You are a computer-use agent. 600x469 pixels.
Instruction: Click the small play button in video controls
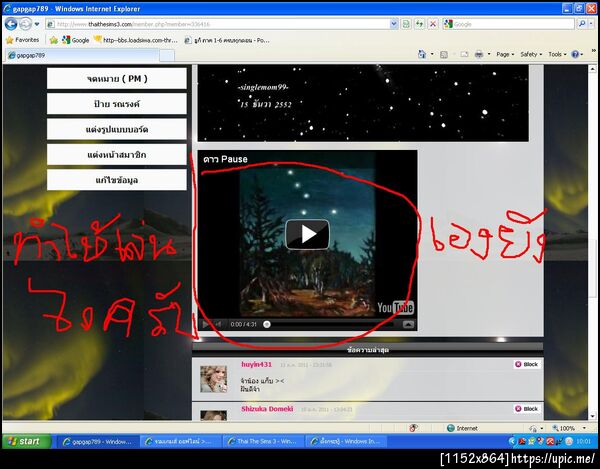(205, 324)
